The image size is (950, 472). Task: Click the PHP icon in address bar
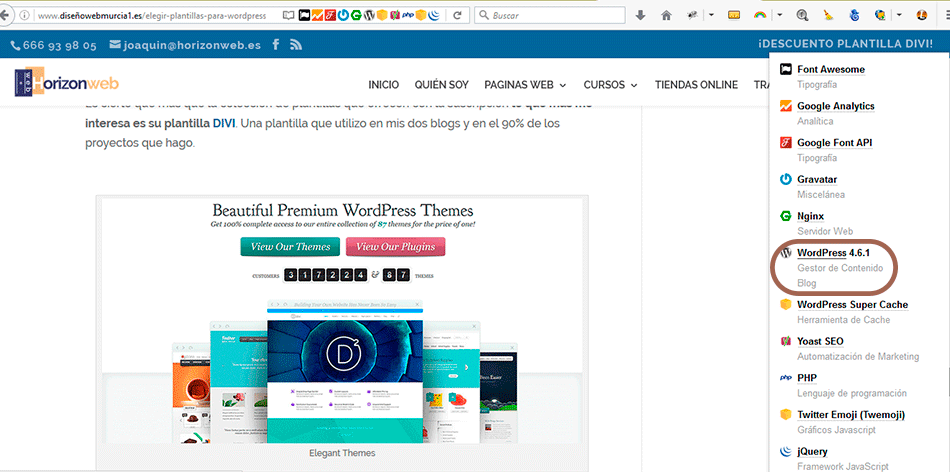click(x=408, y=15)
